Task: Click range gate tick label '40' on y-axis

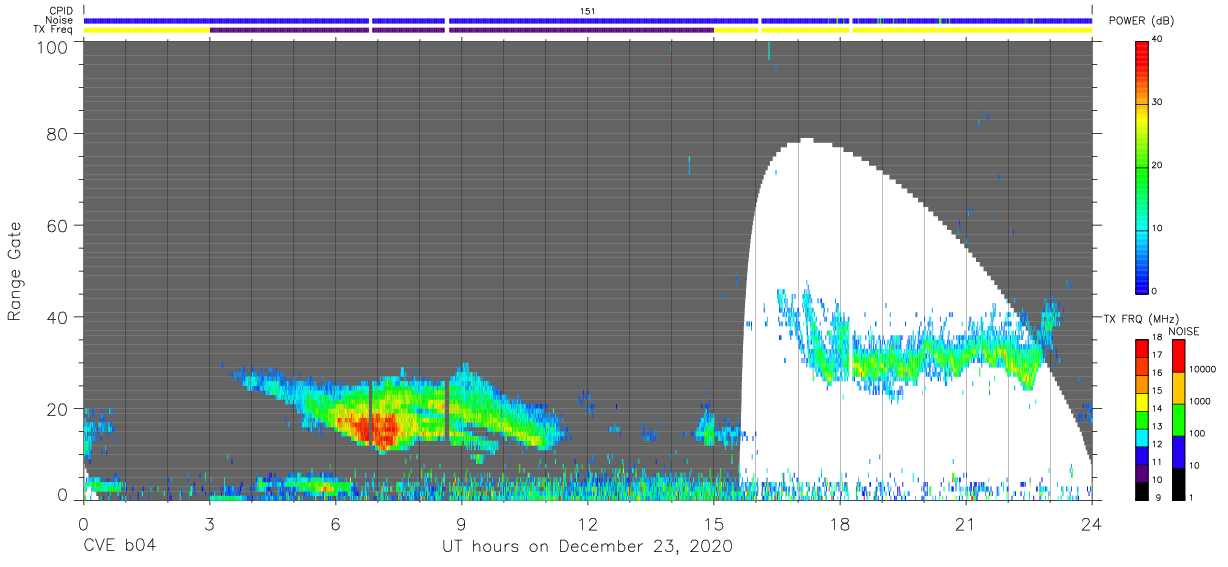Action: click(59, 317)
